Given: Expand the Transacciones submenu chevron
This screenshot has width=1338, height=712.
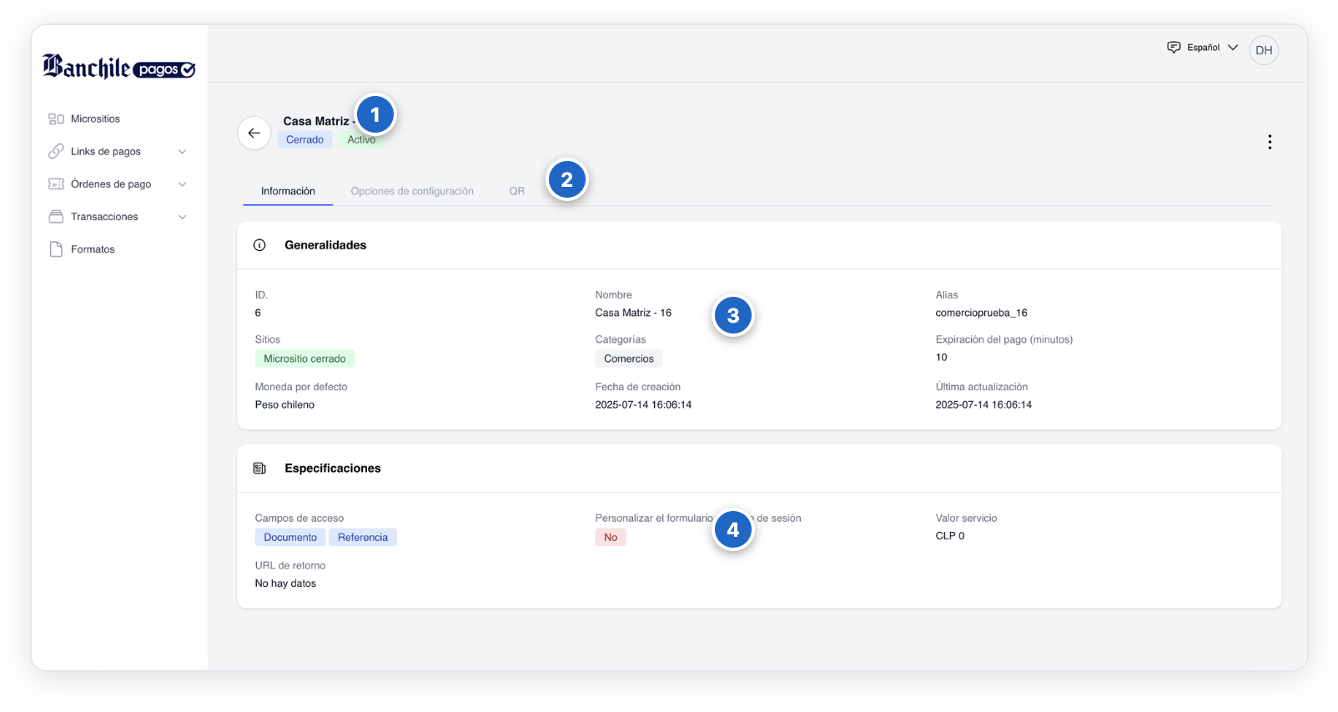Looking at the screenshot, I should click(182, 217).
